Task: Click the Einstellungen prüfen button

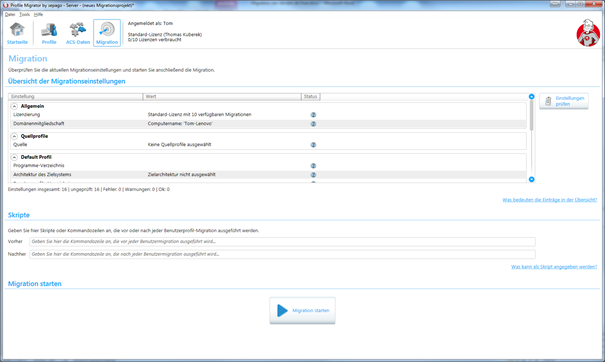Action: [x=564, y=101]
